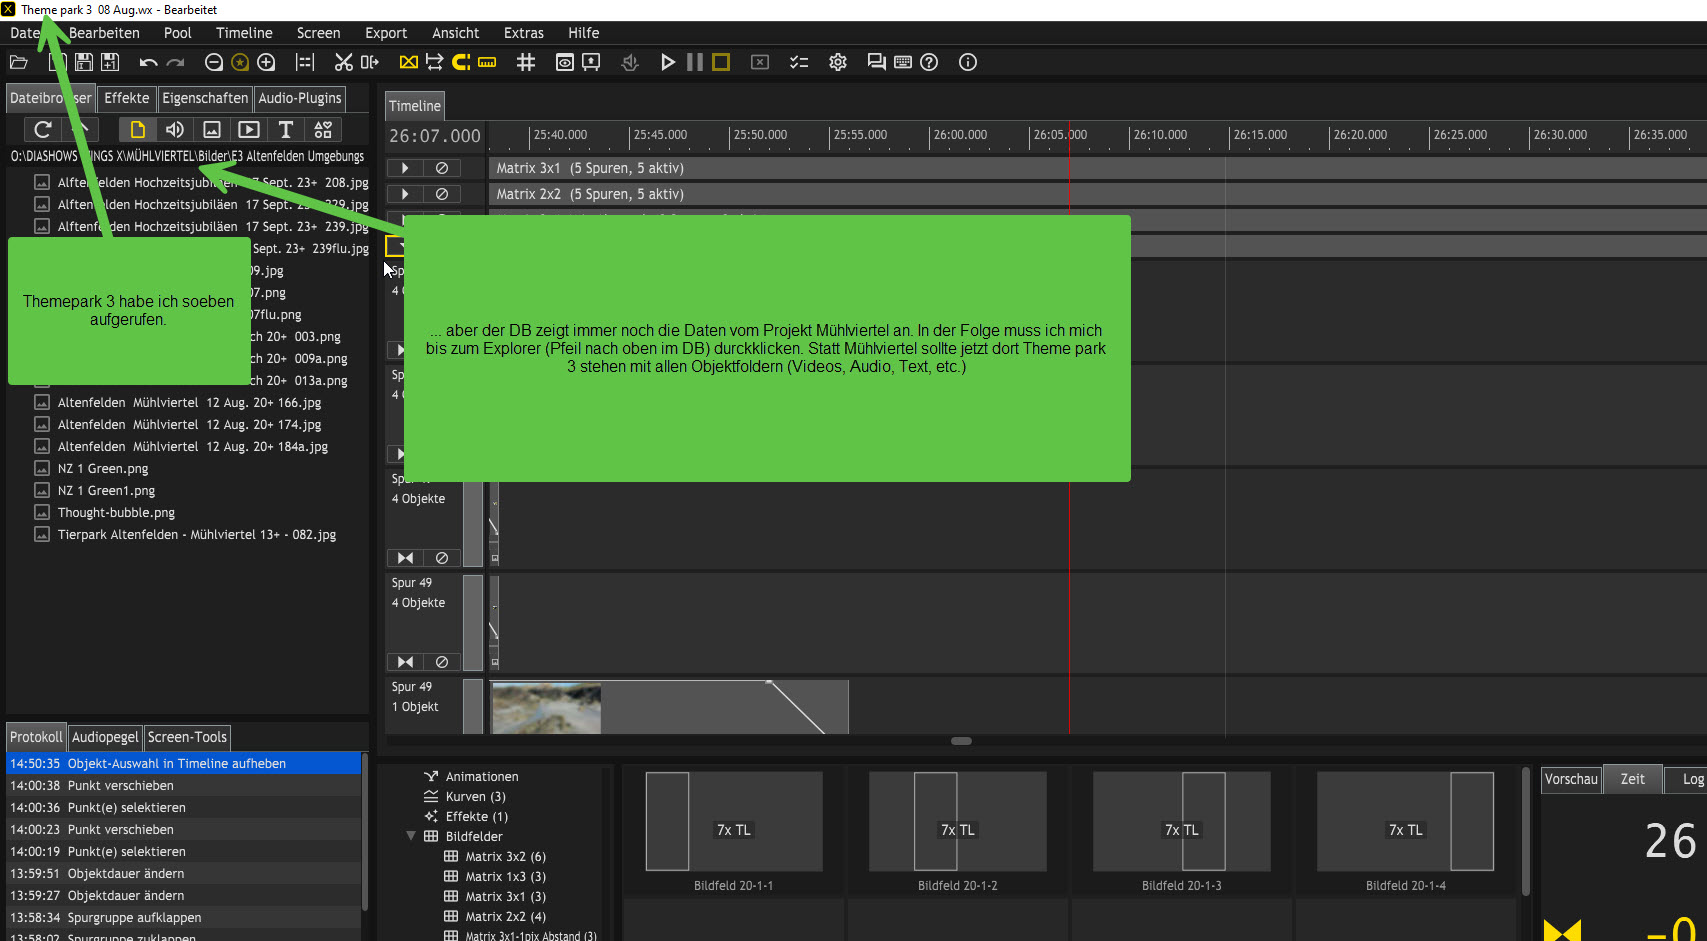
Task: Expand the Matrix 3x1 track group
Action: pos(405,168)
